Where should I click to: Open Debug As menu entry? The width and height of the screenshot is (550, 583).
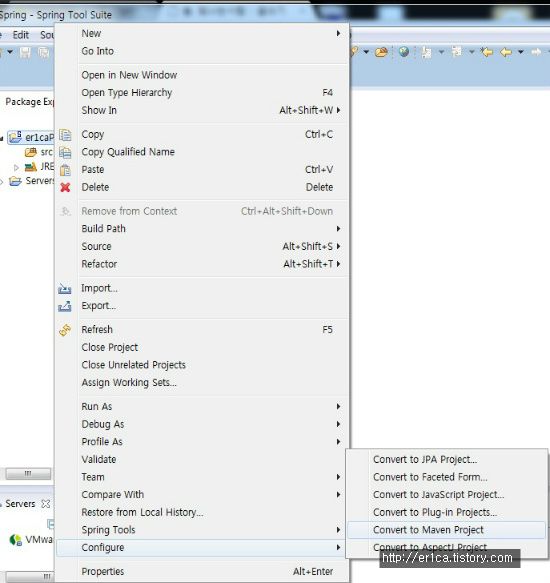tap(202, 424)
